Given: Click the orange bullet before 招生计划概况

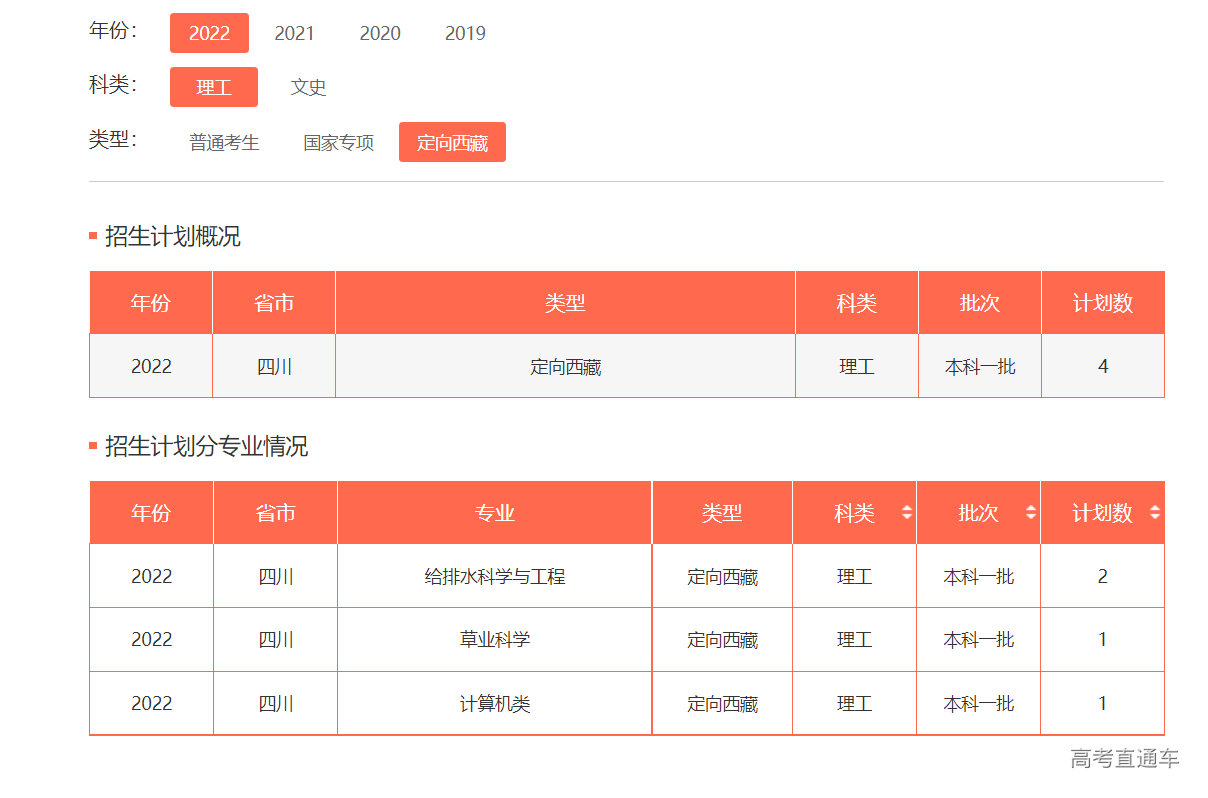Looking at the screenshot, I should click(x=90, y=237).
